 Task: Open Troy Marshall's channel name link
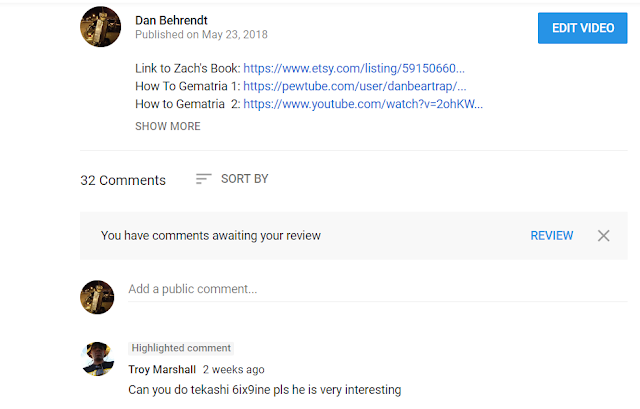(x=162, y=369)
